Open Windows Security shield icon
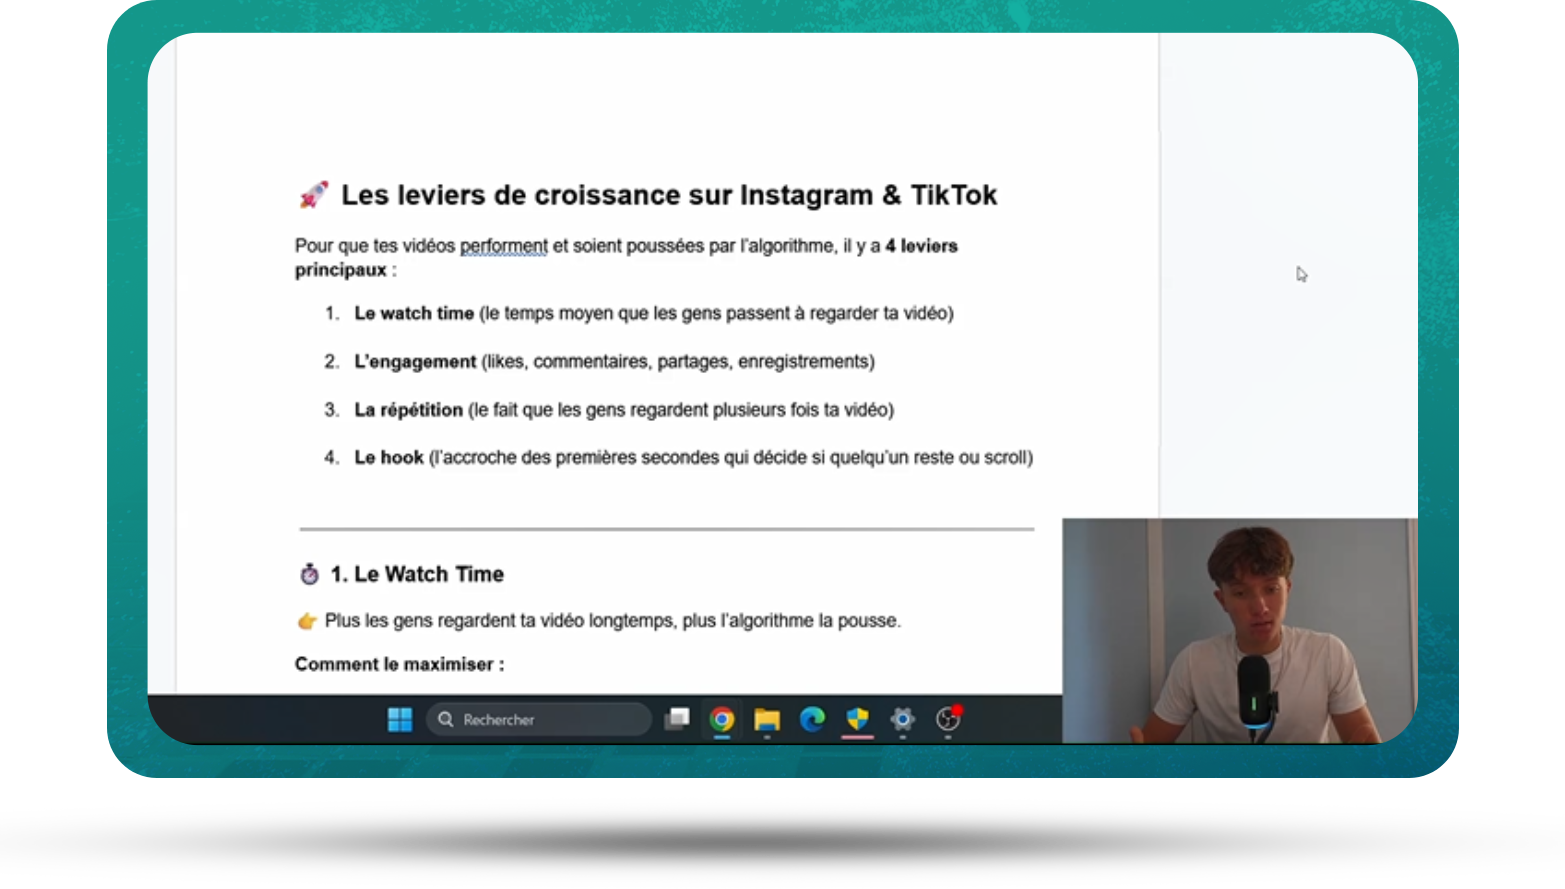 [857, 719]
